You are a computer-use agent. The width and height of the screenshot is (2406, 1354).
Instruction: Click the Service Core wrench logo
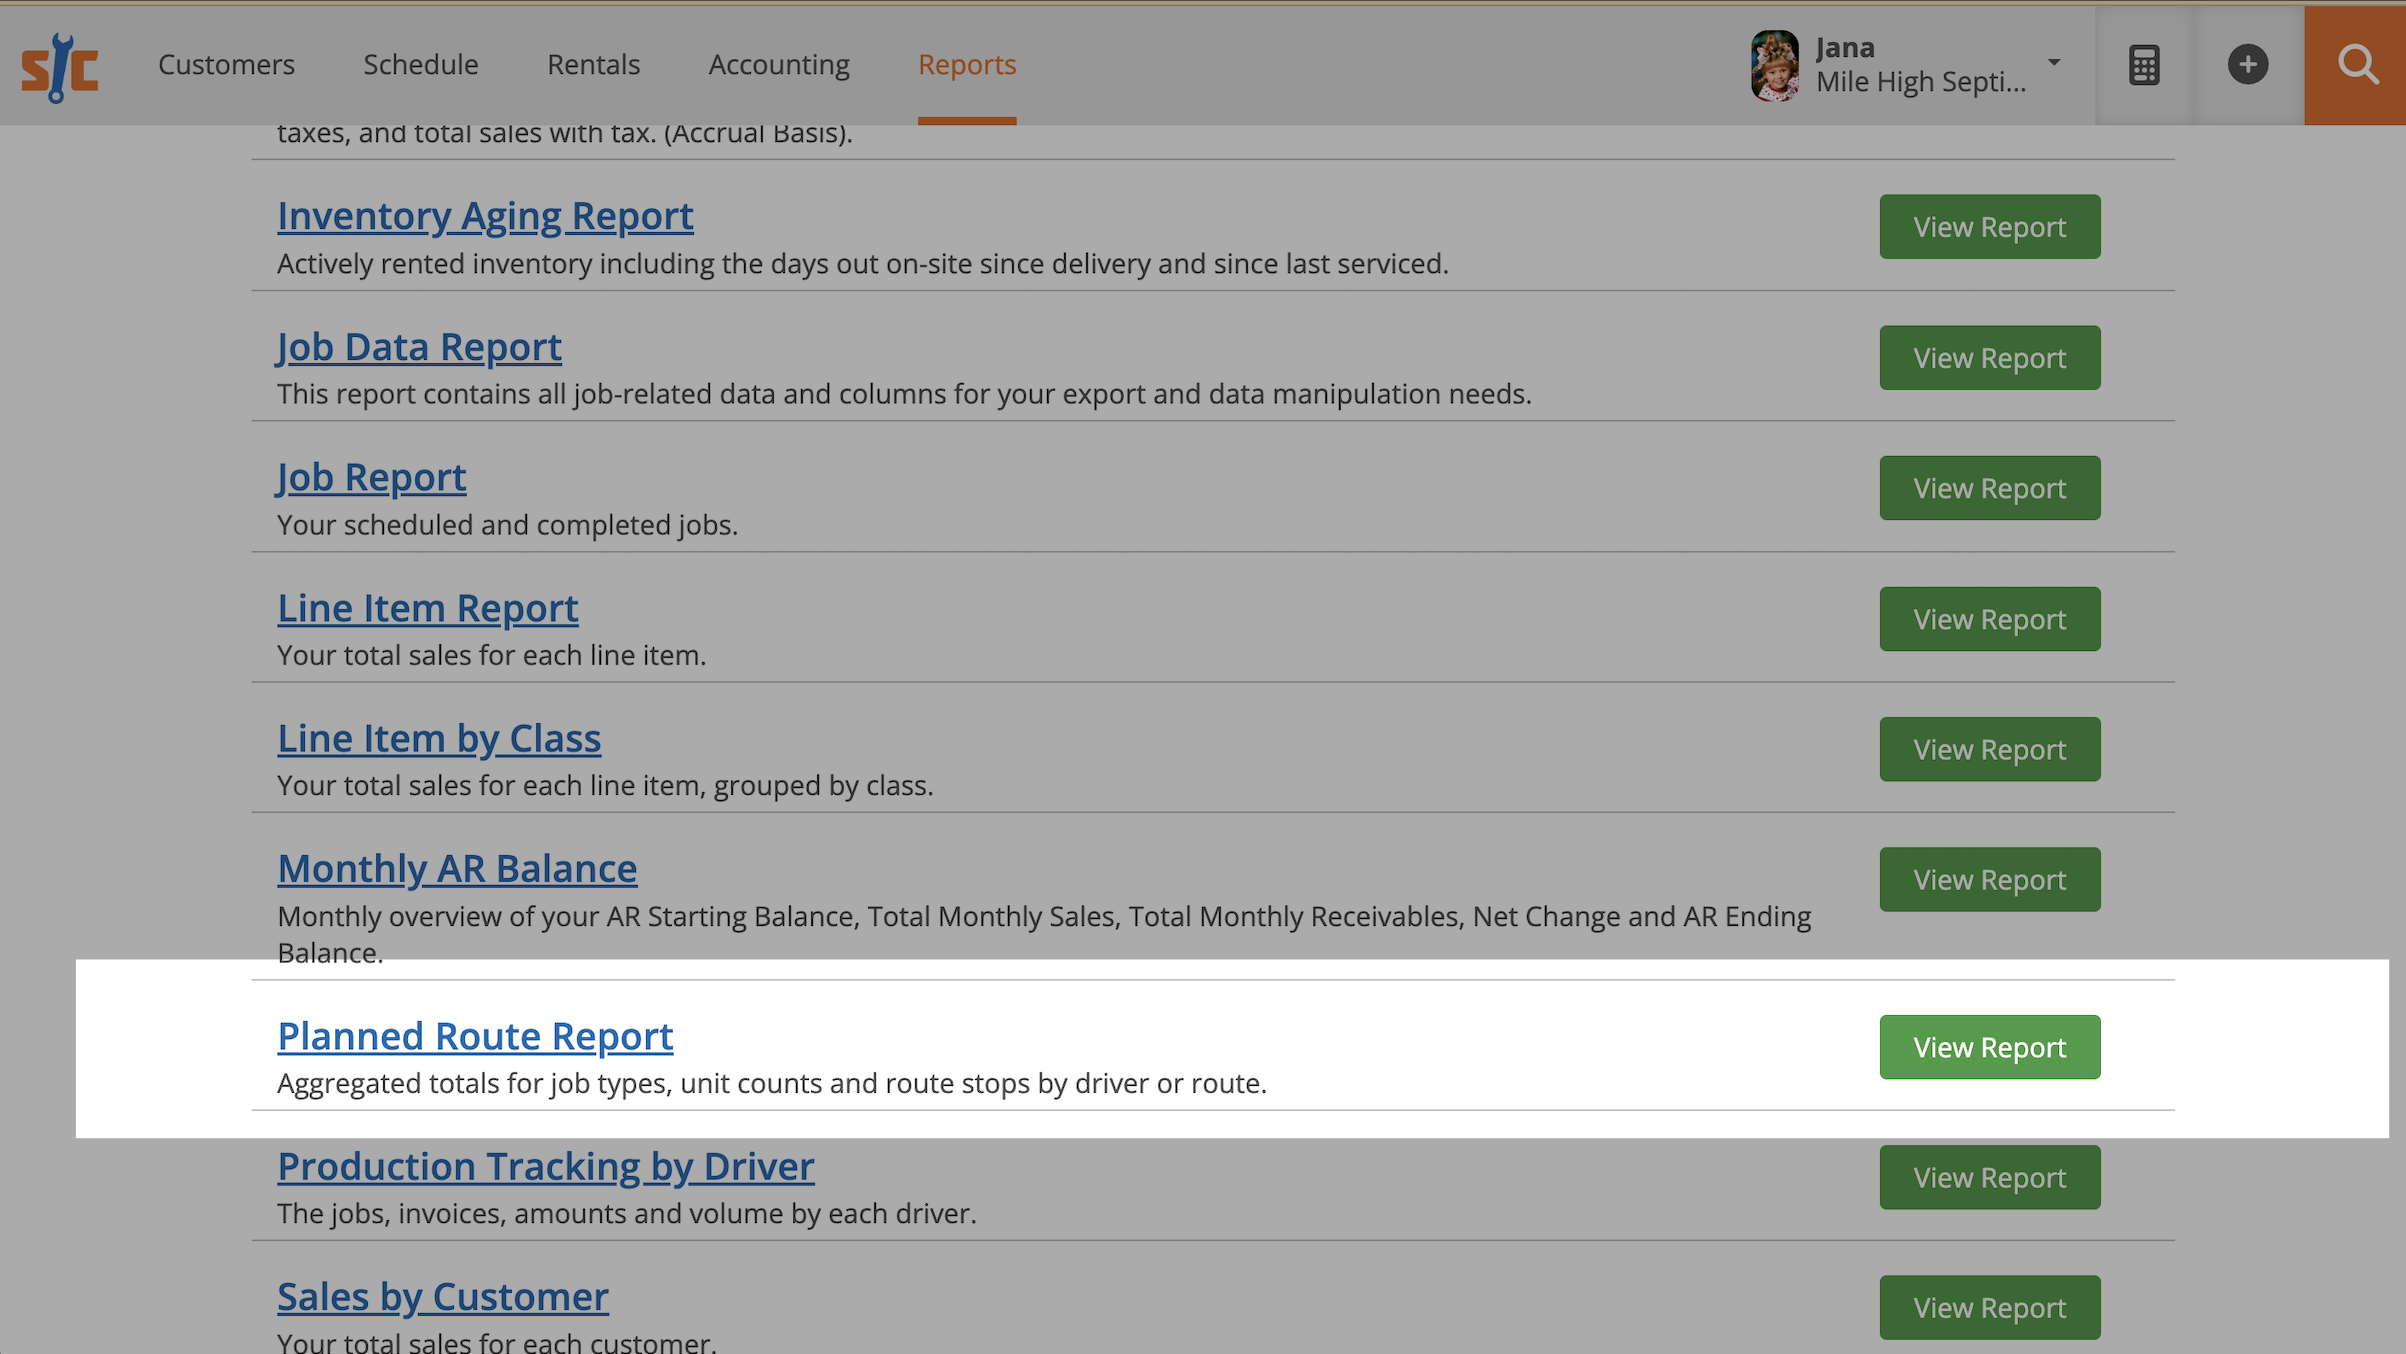60,66
